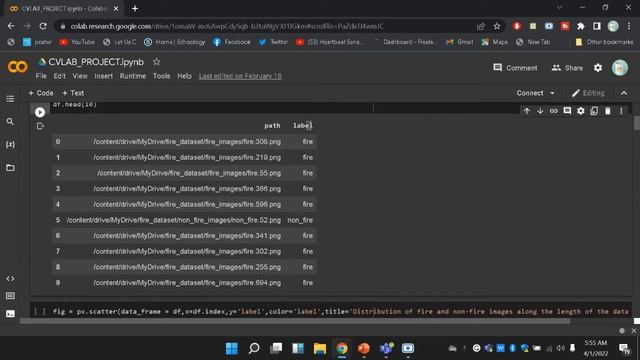The height and width of the screenshot is (360, 640).
Task: Select the non_fire label cell in row 5
Action: [300, 220]
